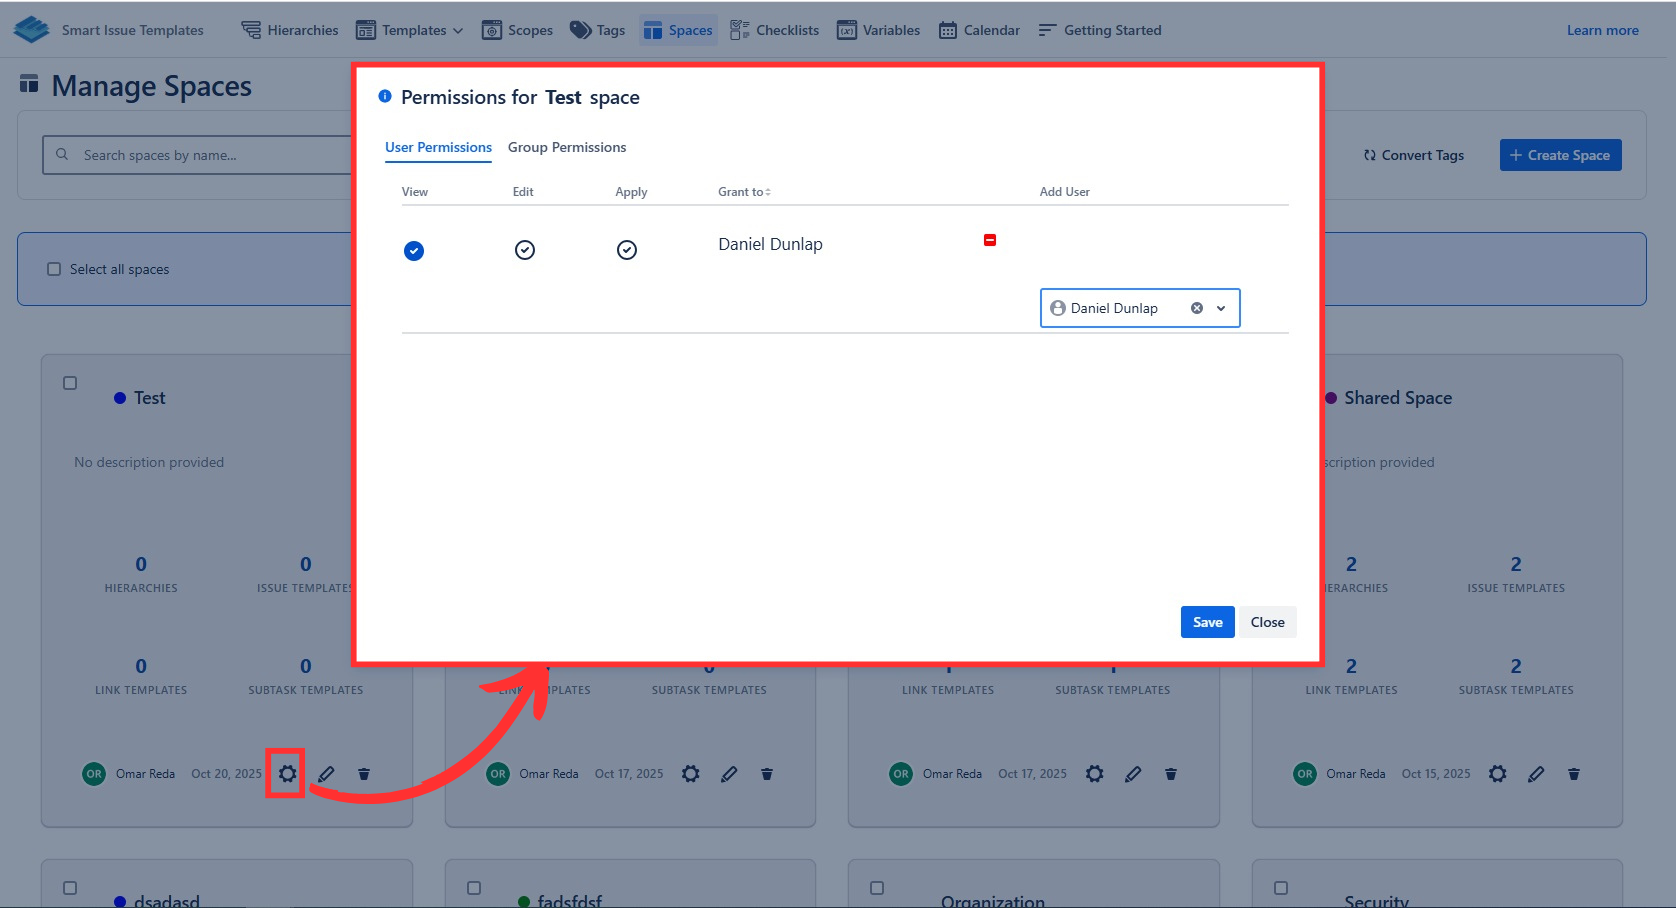Expand the Add User dropdown arrow
Image resolution: width=1676 pixels, height=908 pixels.
pyautogui.click(x=1221, y=308)
